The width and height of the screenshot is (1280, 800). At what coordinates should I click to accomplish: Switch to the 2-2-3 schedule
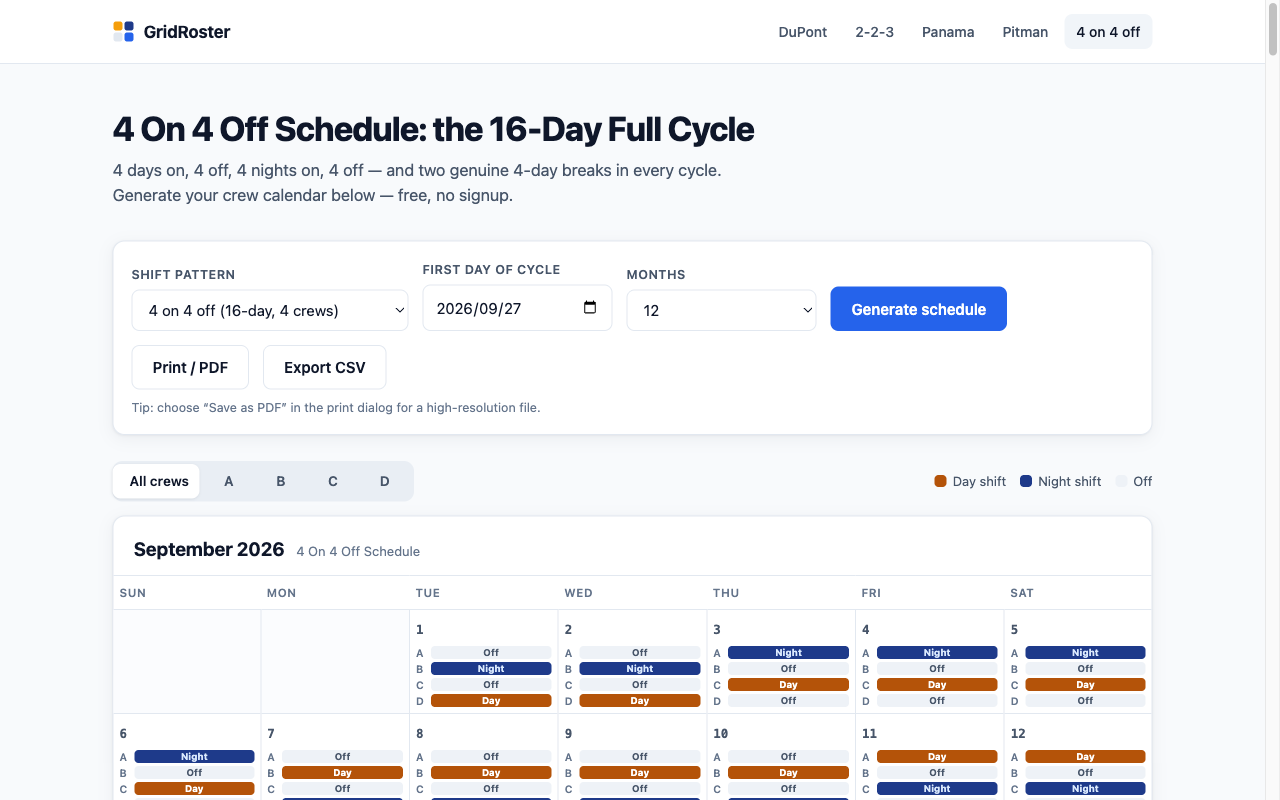coord(875,32)
